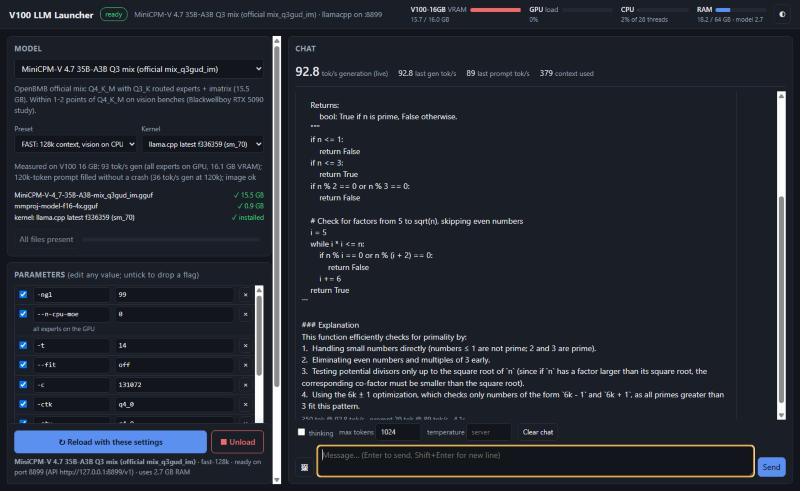Viewport: 800px width, 491px height.
Task: Click the PARAMETERS section heading
Action: (39, 275)
